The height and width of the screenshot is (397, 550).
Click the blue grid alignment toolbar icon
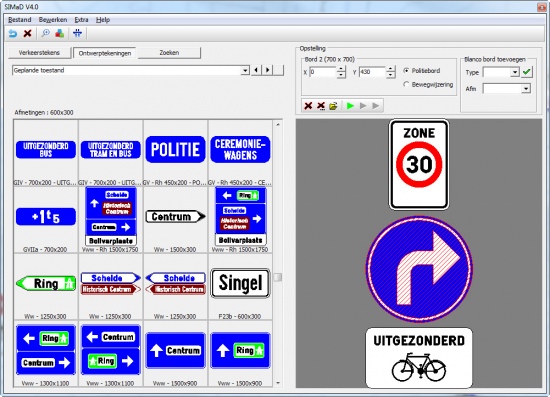coord(78,33)
